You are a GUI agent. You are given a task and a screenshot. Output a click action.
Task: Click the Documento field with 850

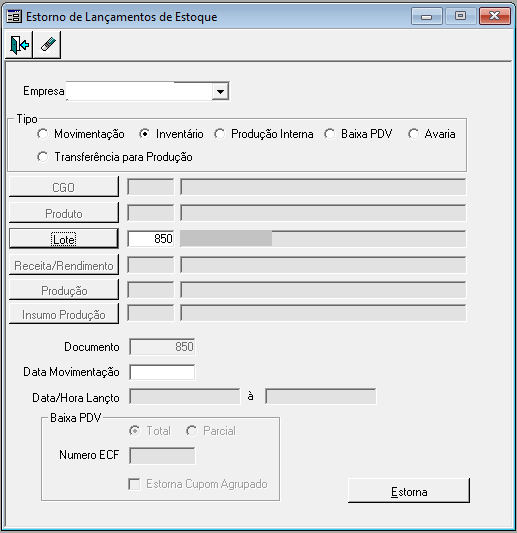[162, 347]
